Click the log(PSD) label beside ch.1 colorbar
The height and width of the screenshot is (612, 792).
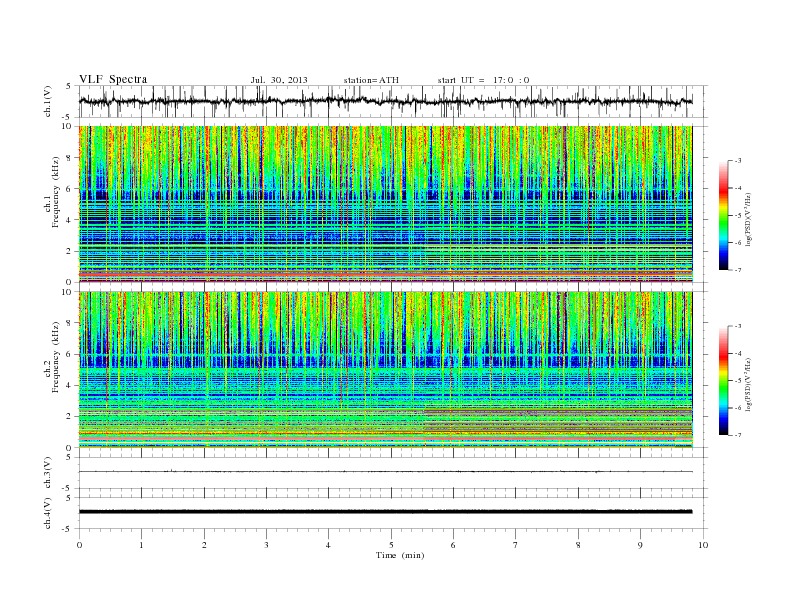tap(749, 219)
